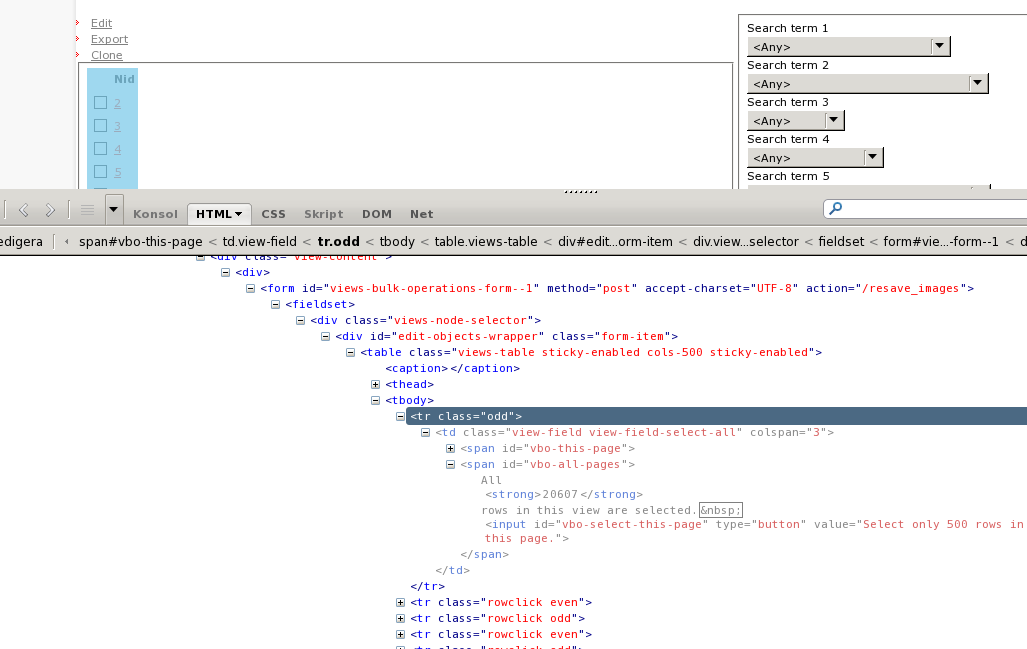
Task: Expand the span vbo-this-page node
Action: [x=450, y=448]
